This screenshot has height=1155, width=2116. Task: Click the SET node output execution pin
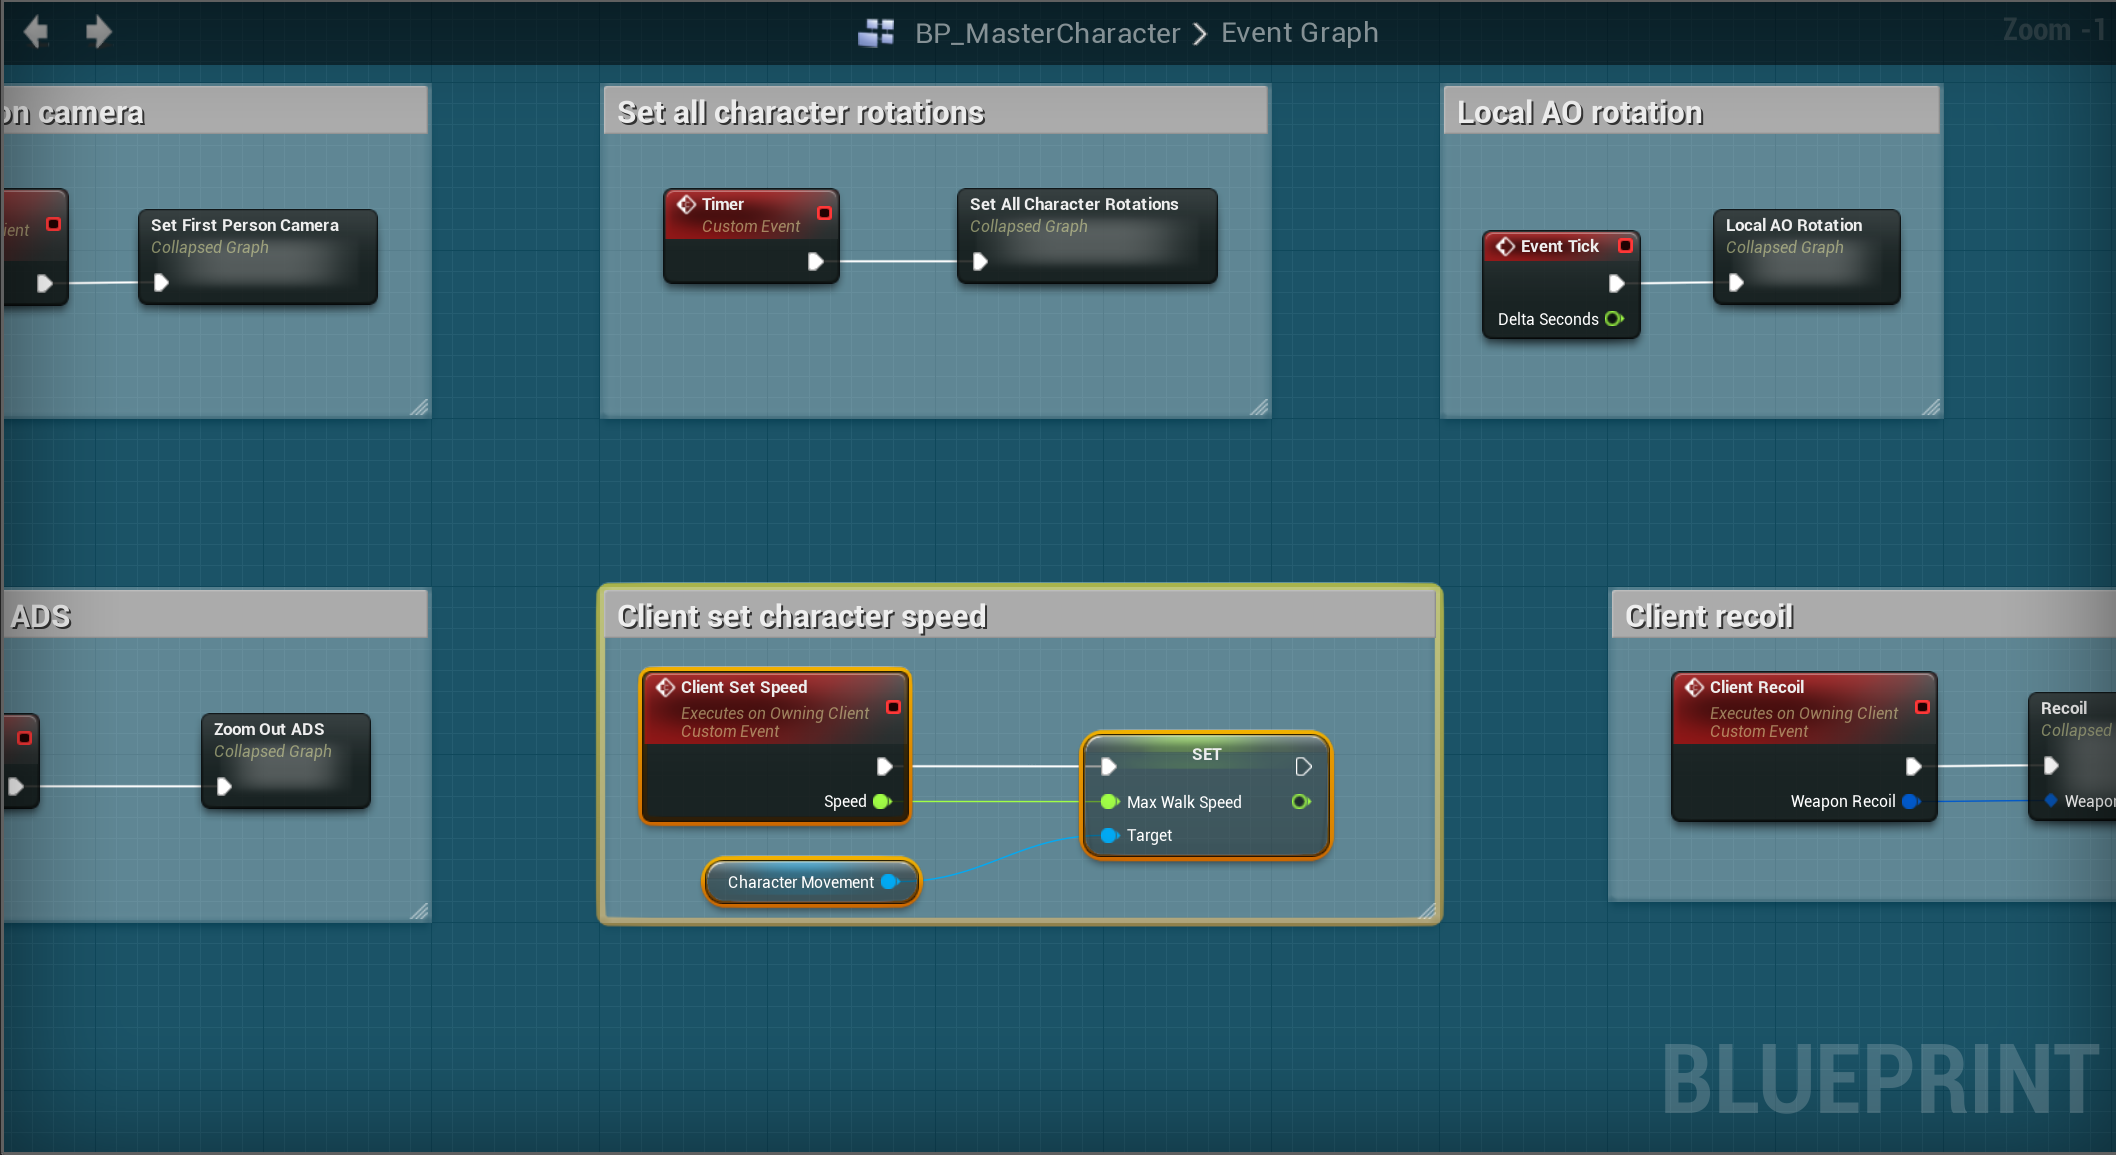[1303, 766]
